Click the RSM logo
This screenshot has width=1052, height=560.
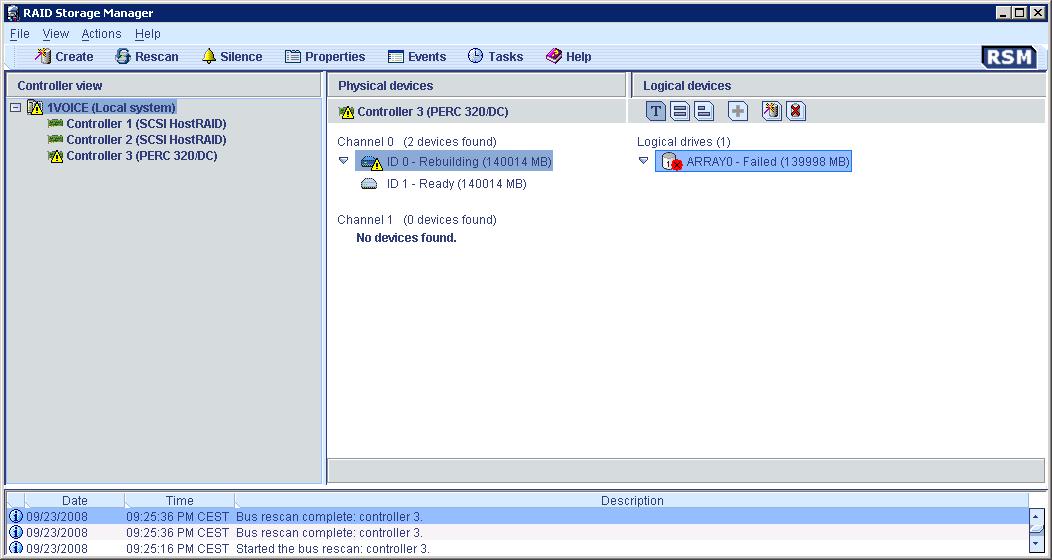coord(1008,57)
